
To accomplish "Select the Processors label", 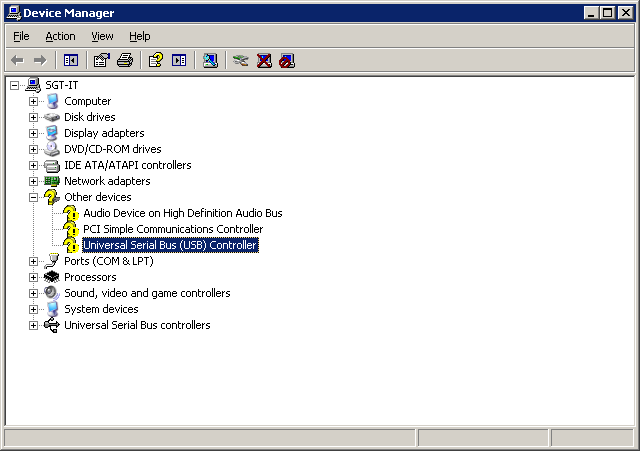I will pyautogui.click(x=90, y=277).
